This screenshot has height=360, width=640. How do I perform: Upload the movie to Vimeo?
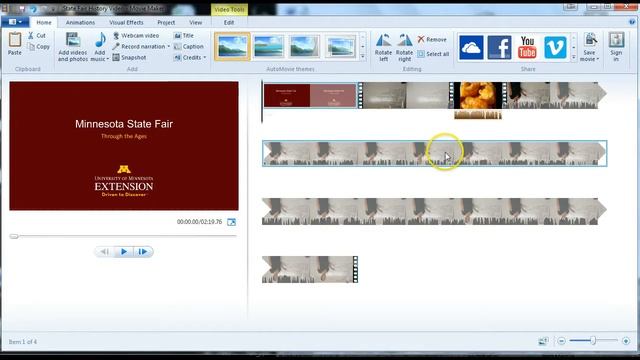pos(555,47)
